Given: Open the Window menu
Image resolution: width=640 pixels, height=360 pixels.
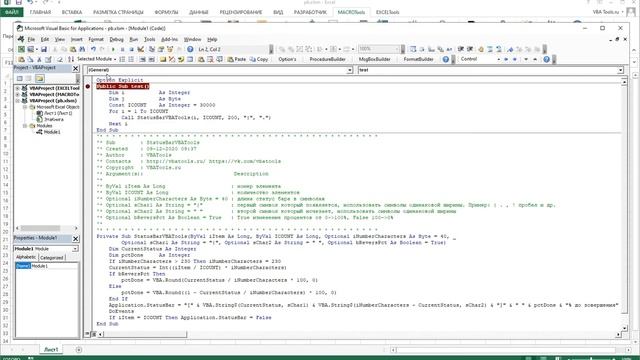Looking at the screenshot, I should pyautogui.click(x=192, y=40).
